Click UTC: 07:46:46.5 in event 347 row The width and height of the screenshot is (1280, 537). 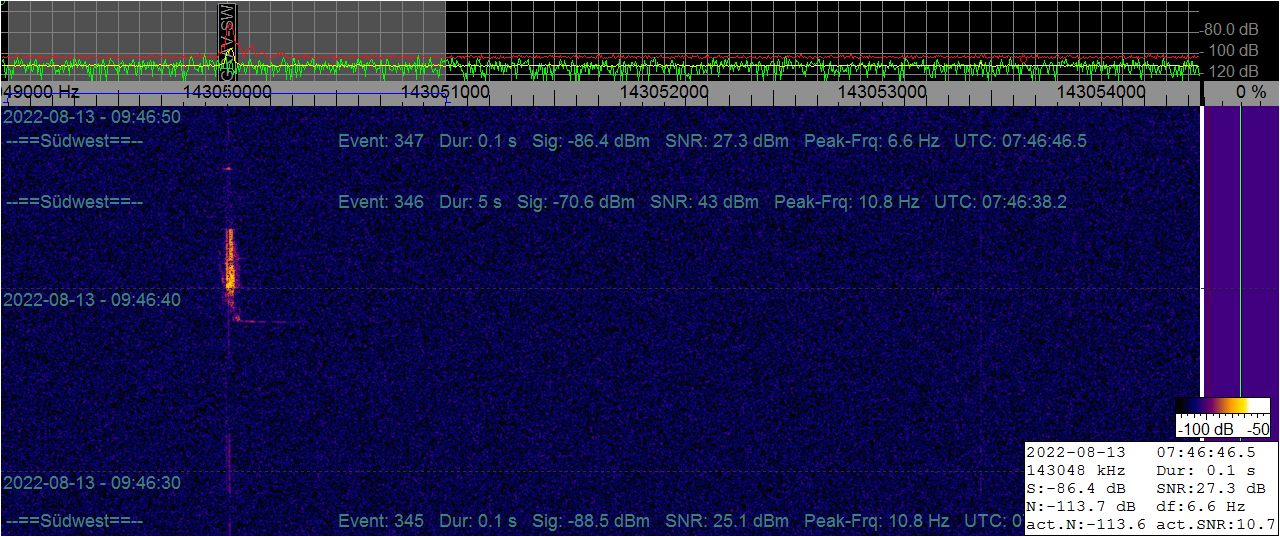click(1021, 141)
